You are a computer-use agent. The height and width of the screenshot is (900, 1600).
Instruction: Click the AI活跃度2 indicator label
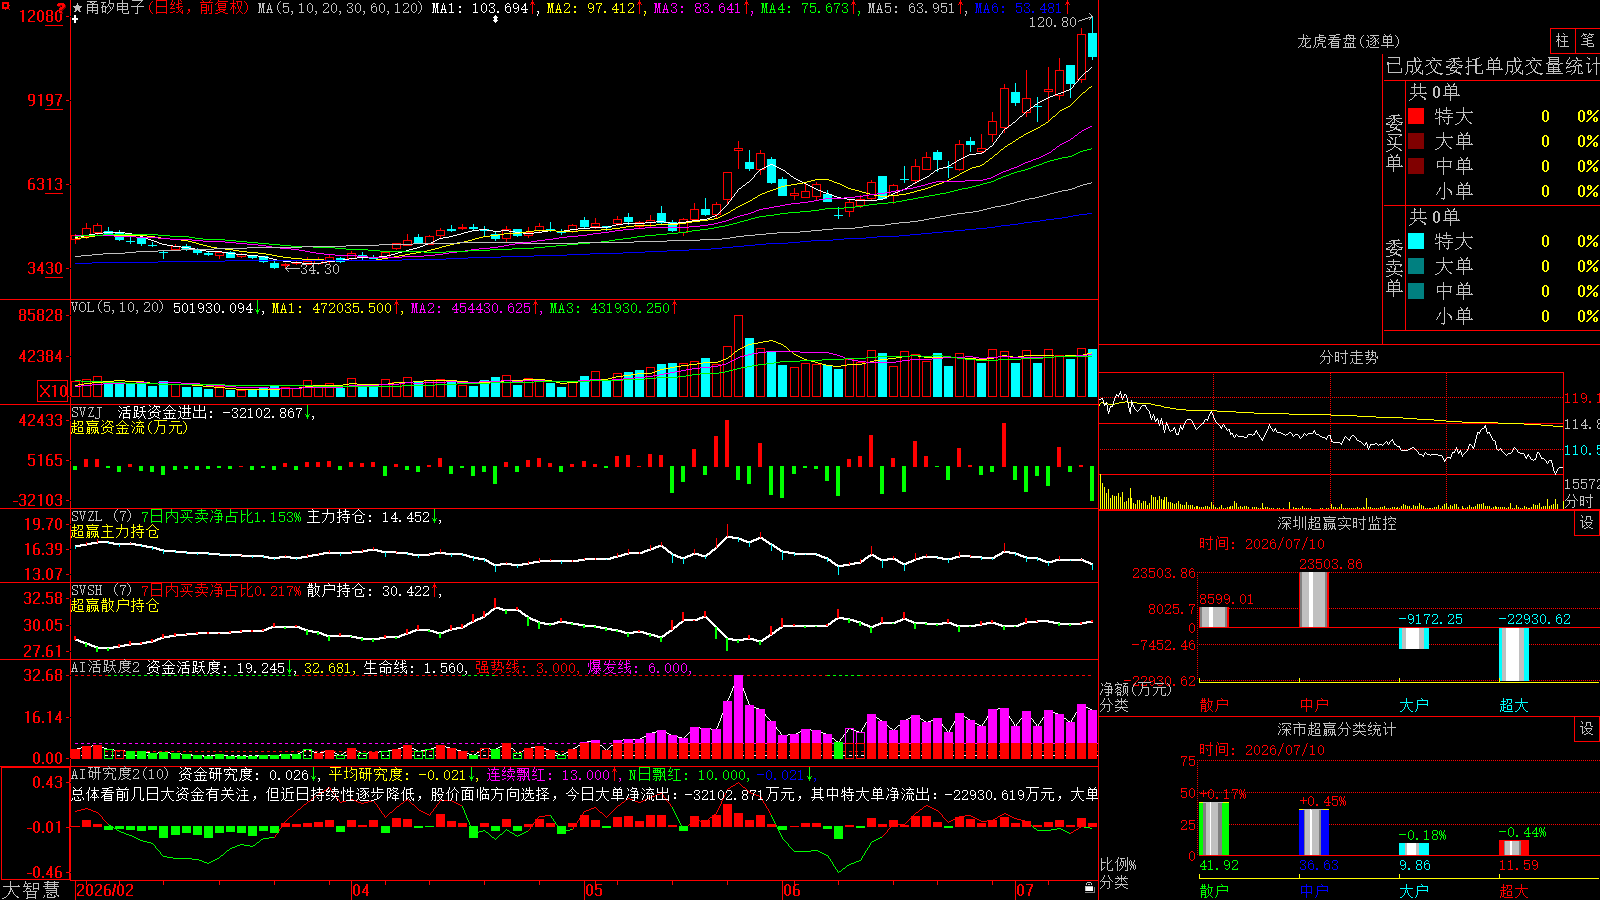[x=106, y=667]
